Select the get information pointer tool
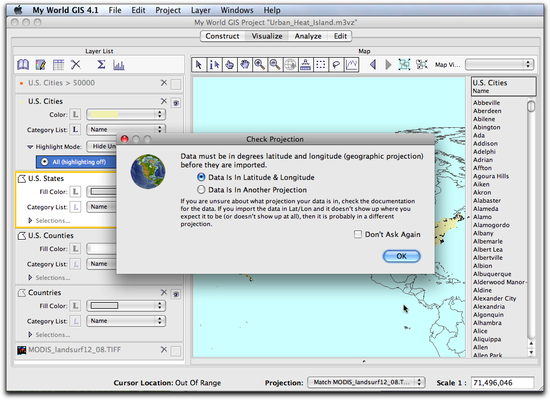The height and width of the screenshot is (400, 550). point(214,65)
